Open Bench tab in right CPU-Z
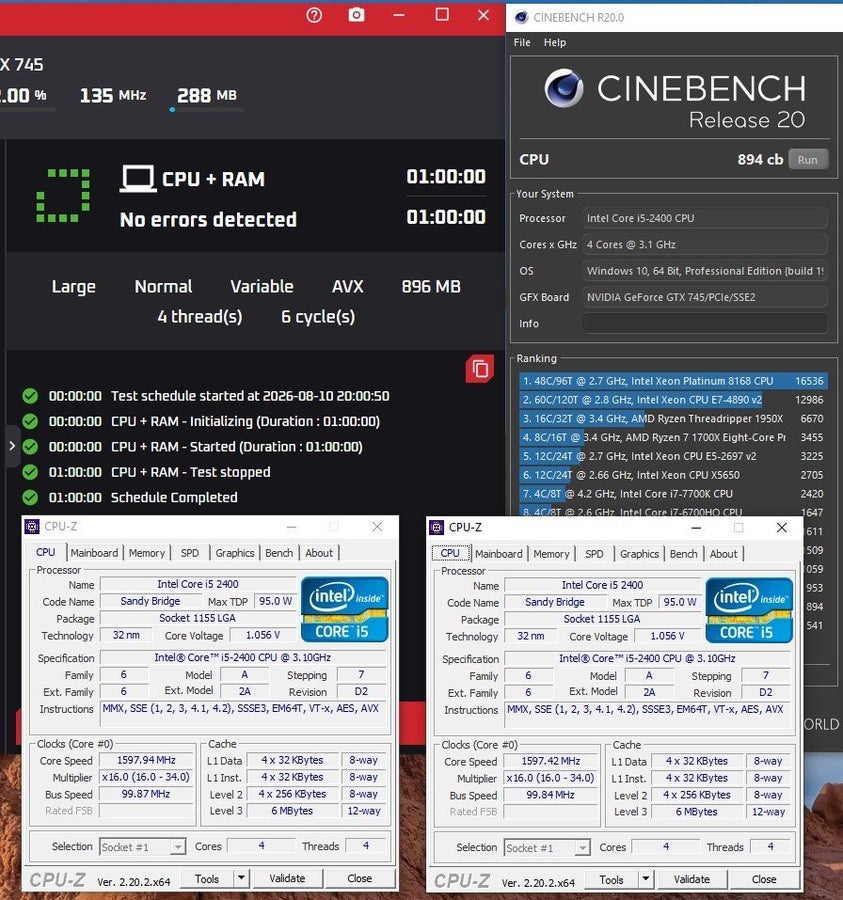 click(x=683, y=554)
